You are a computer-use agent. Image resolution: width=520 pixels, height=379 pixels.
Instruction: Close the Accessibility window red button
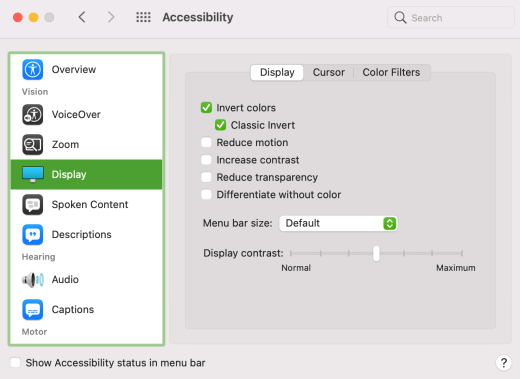[18, 17]
